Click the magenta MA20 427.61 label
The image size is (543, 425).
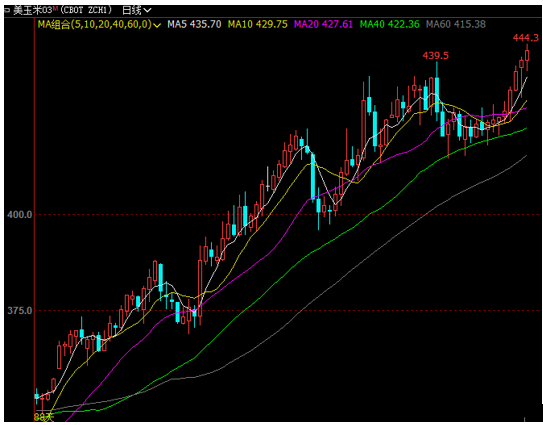click(x=323, y=24)
